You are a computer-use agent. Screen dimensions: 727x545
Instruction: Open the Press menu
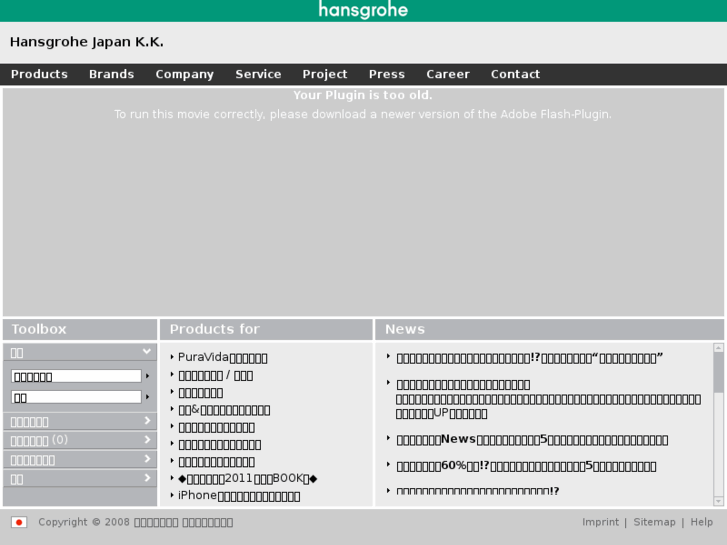click(x=387, y=74)
